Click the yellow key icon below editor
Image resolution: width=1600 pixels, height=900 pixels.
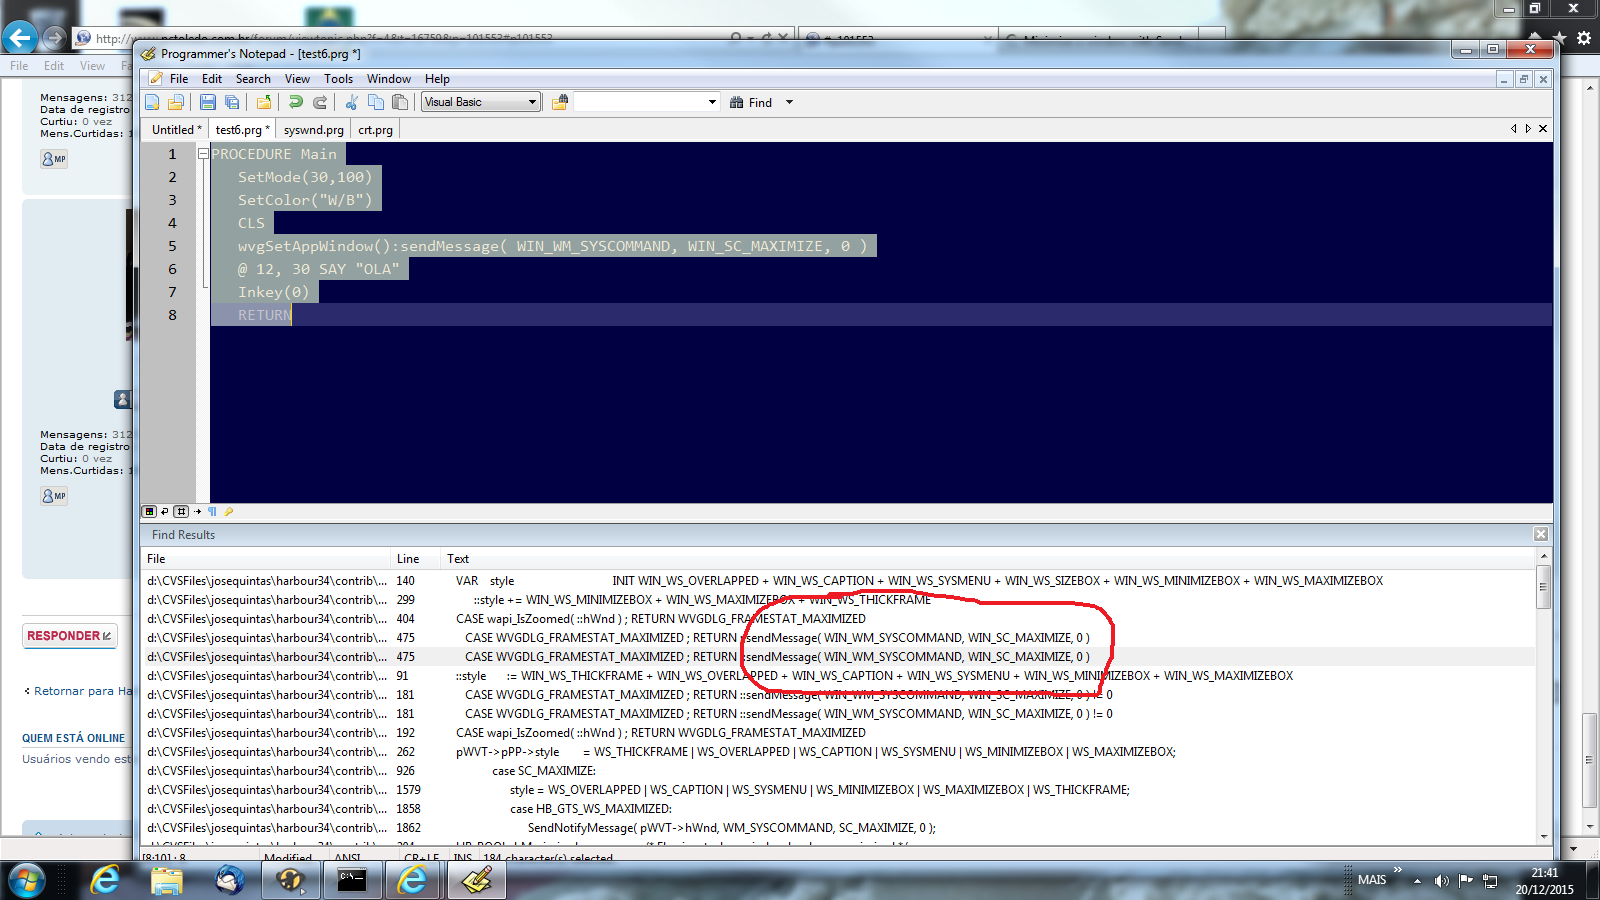[228, 511]
